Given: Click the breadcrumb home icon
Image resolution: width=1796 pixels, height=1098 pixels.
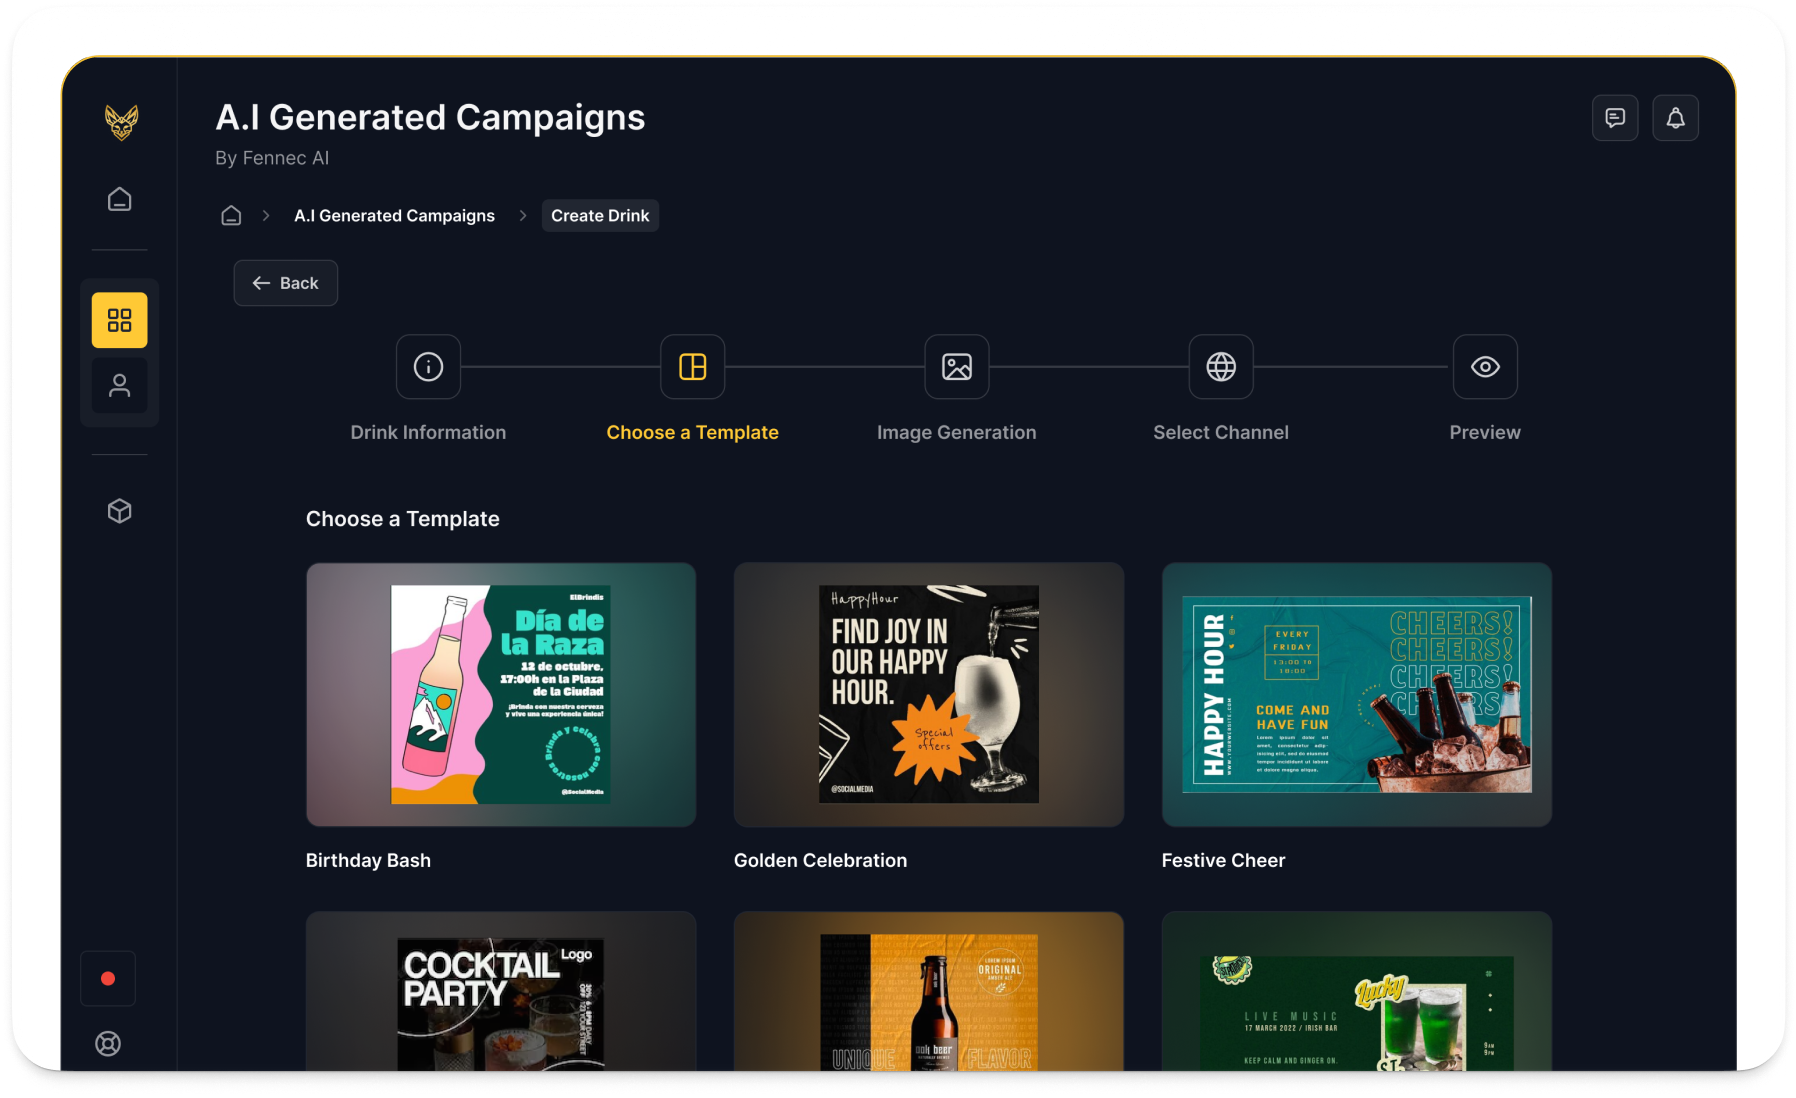Looking at the screenshot, I should click(231, 215).
